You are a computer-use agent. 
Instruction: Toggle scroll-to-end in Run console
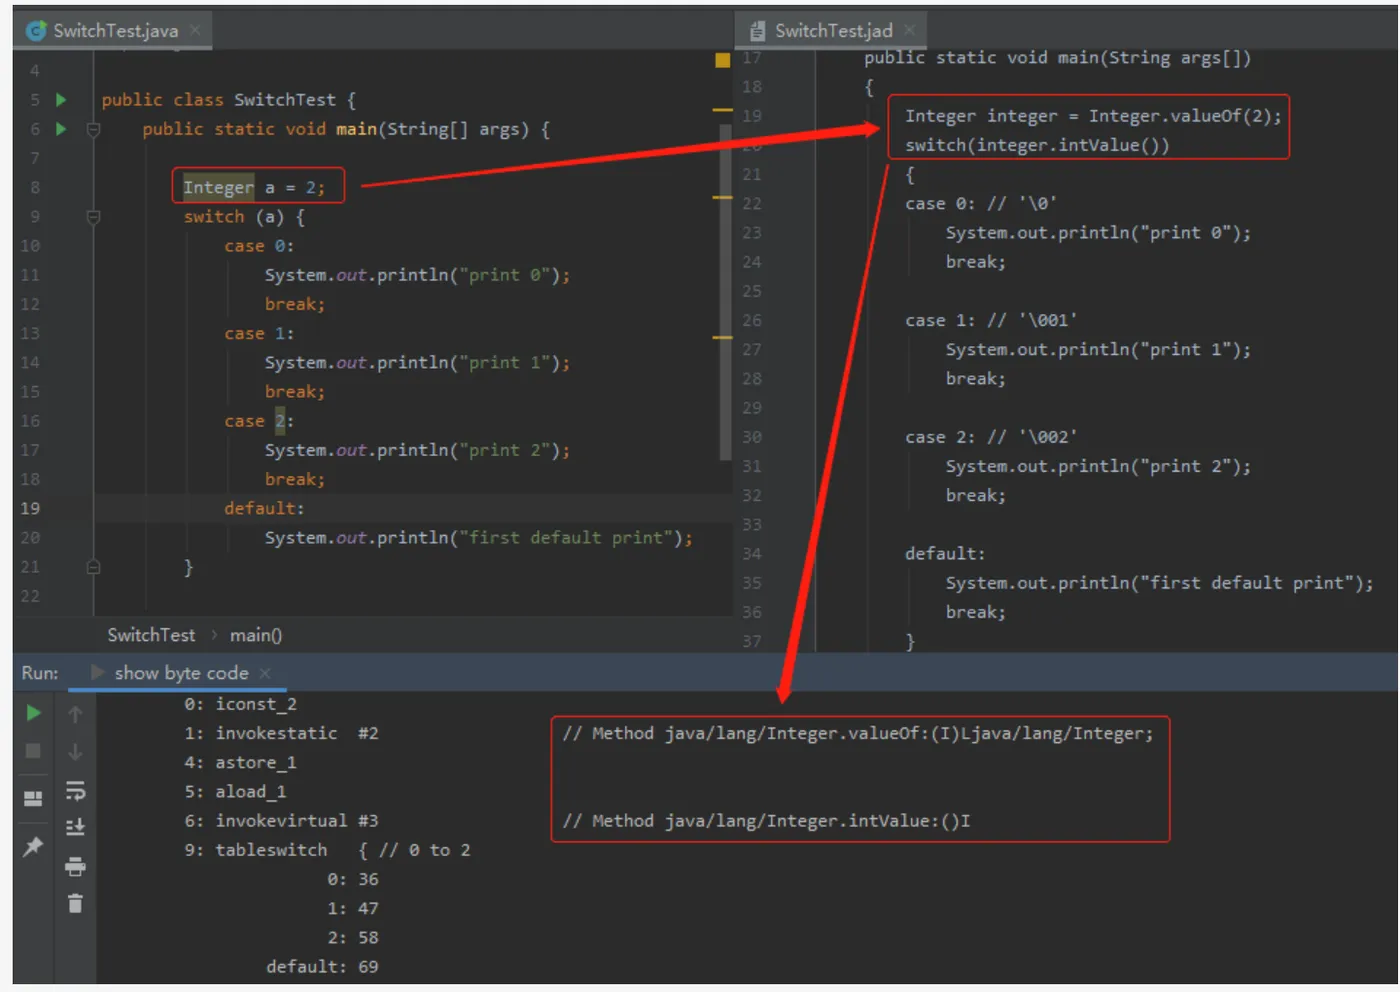(x=75, y=828)
